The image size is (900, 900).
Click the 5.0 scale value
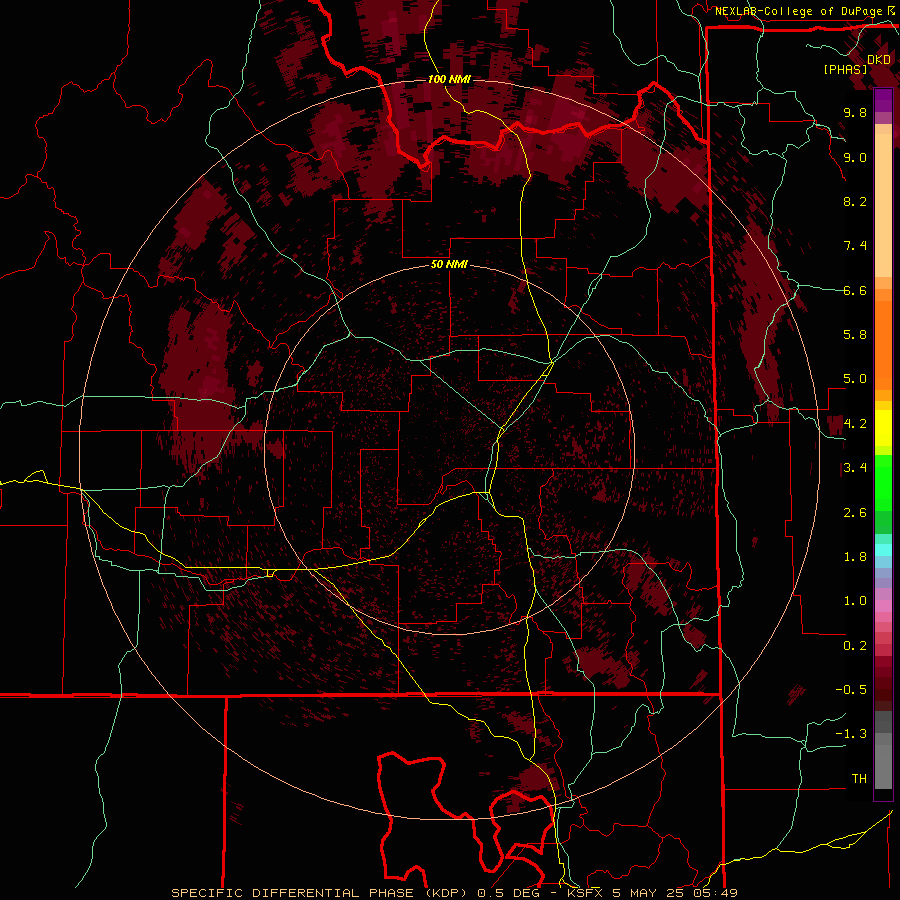pos(855,379)
